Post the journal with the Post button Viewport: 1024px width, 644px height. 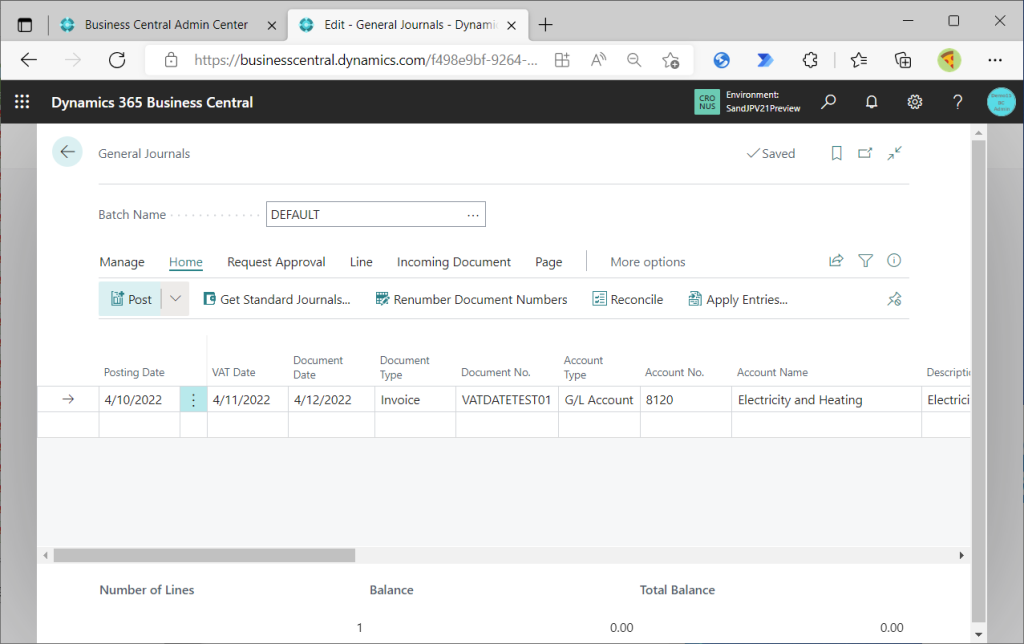tap(131, 299)
